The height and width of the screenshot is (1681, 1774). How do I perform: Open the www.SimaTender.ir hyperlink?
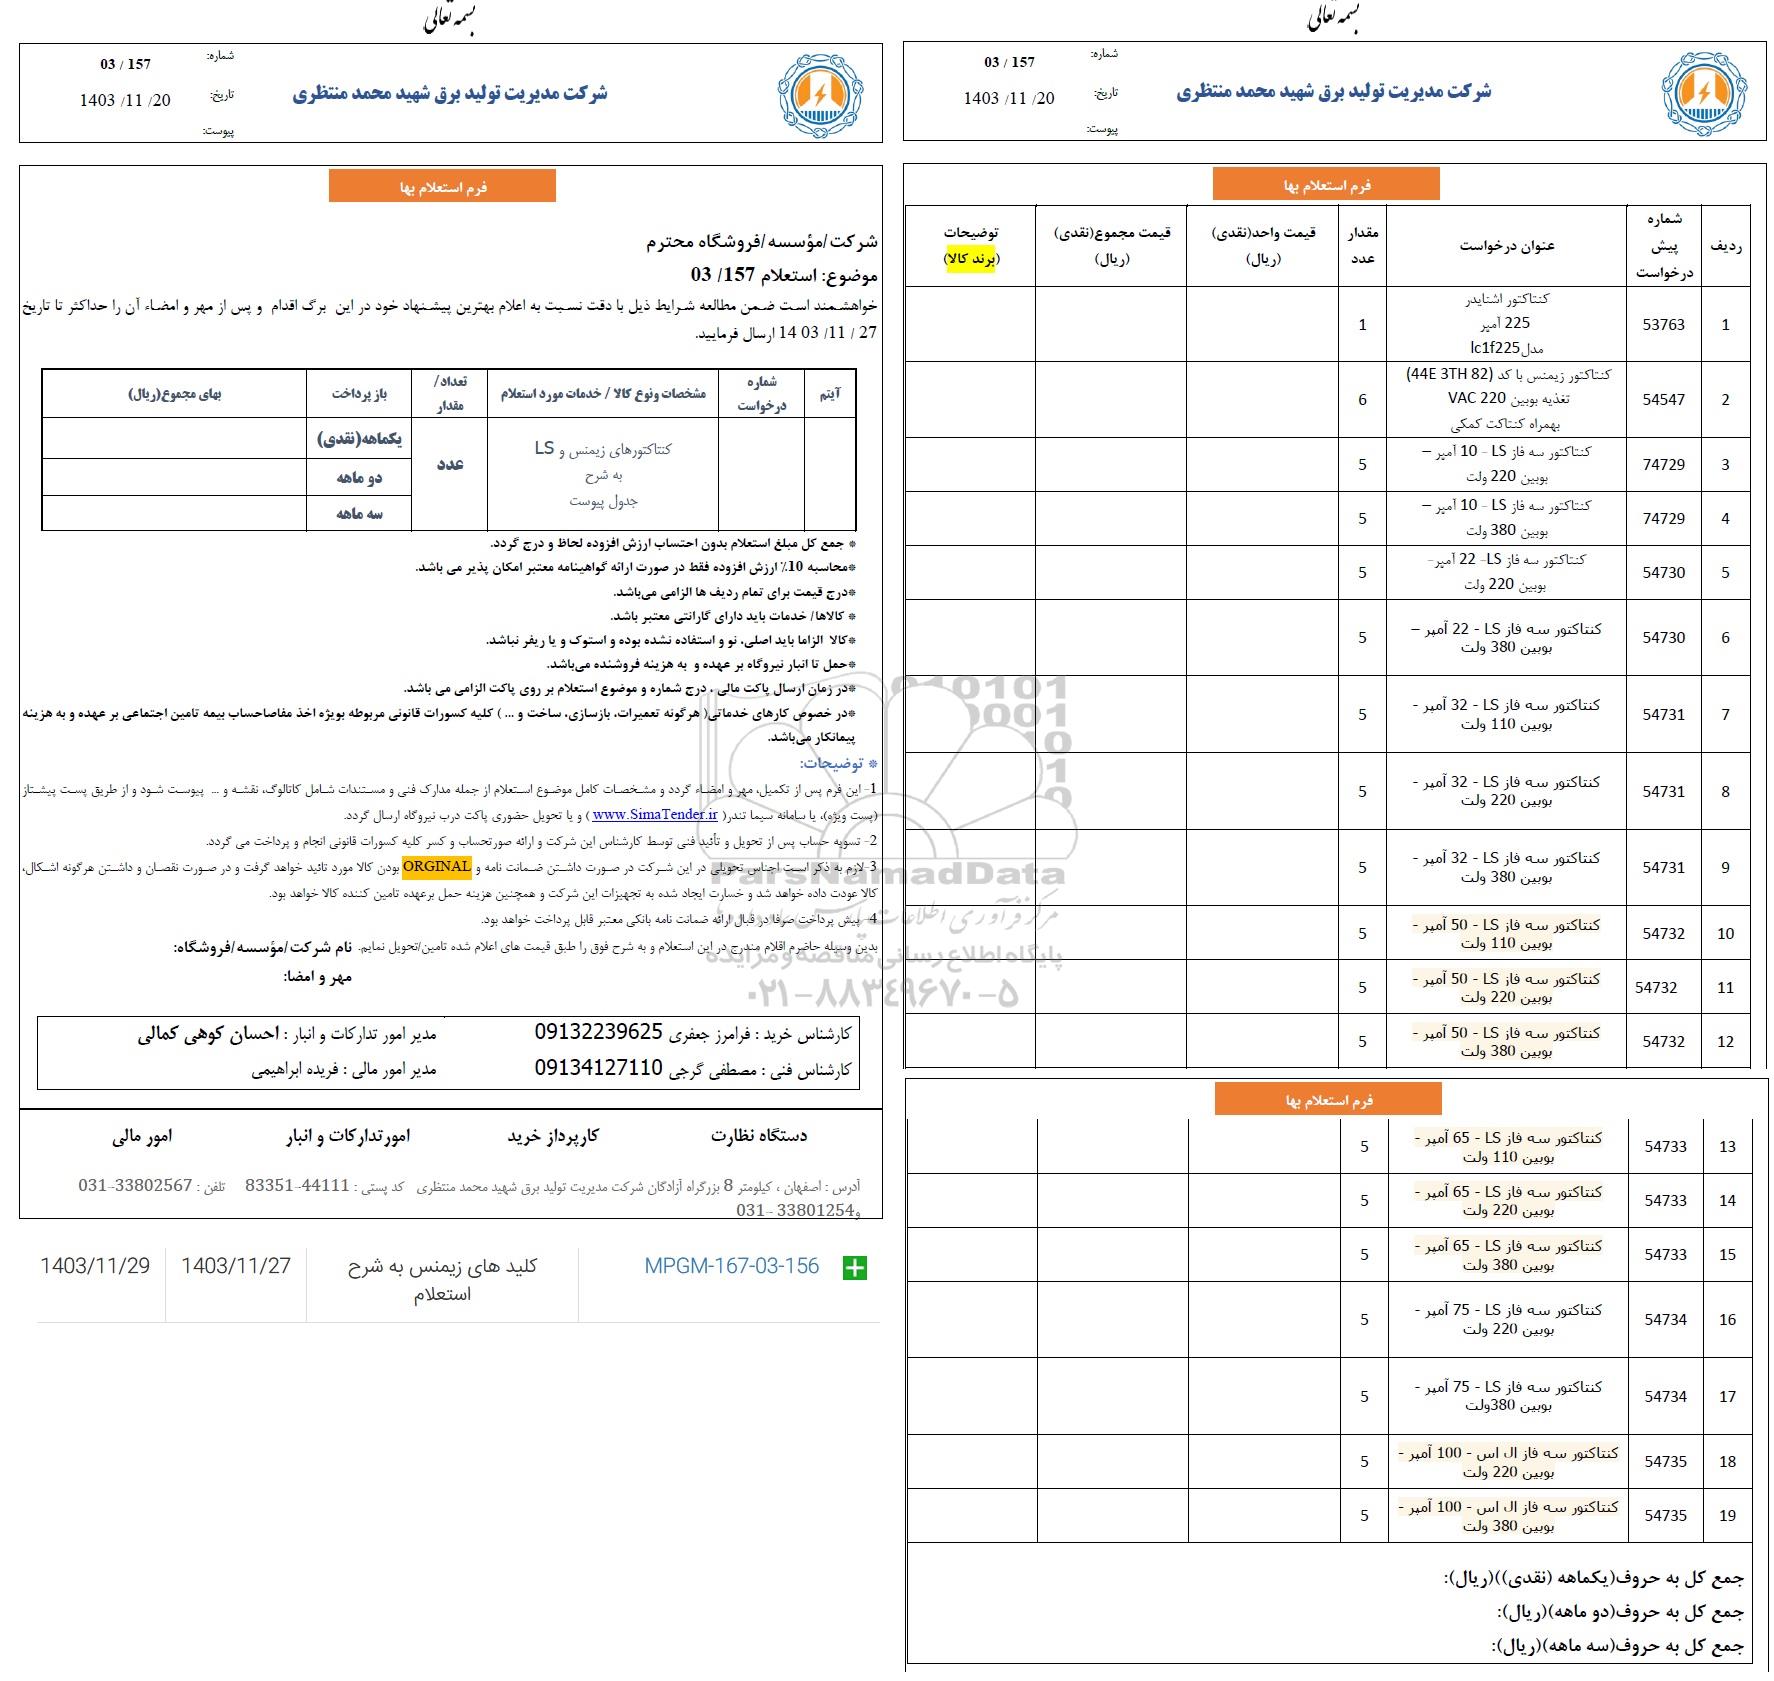click(x=655, y=815)
